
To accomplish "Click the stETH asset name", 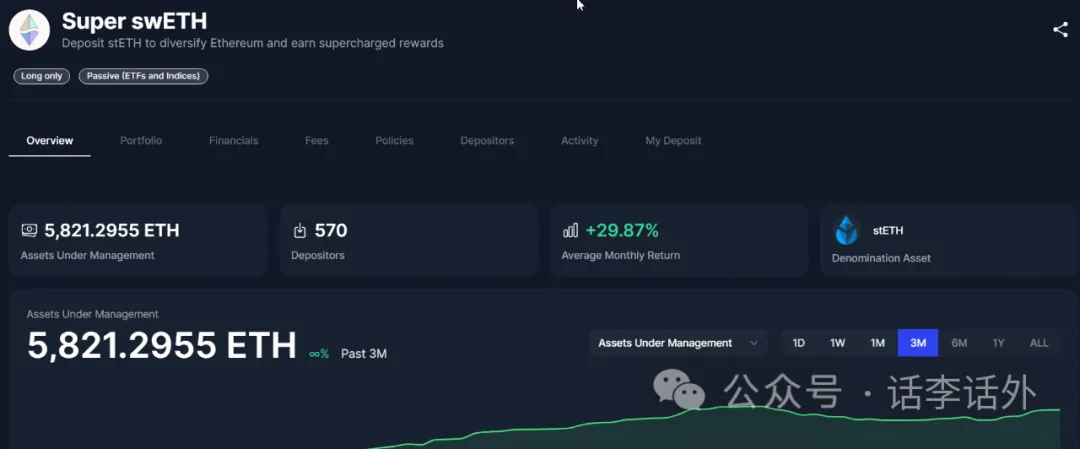I will point(888,231).
